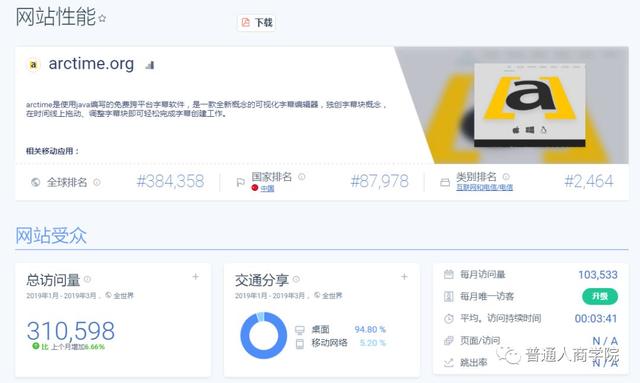640x383 pixels.
Task: Select the global rank value #384,358
Action: (170, 181)
